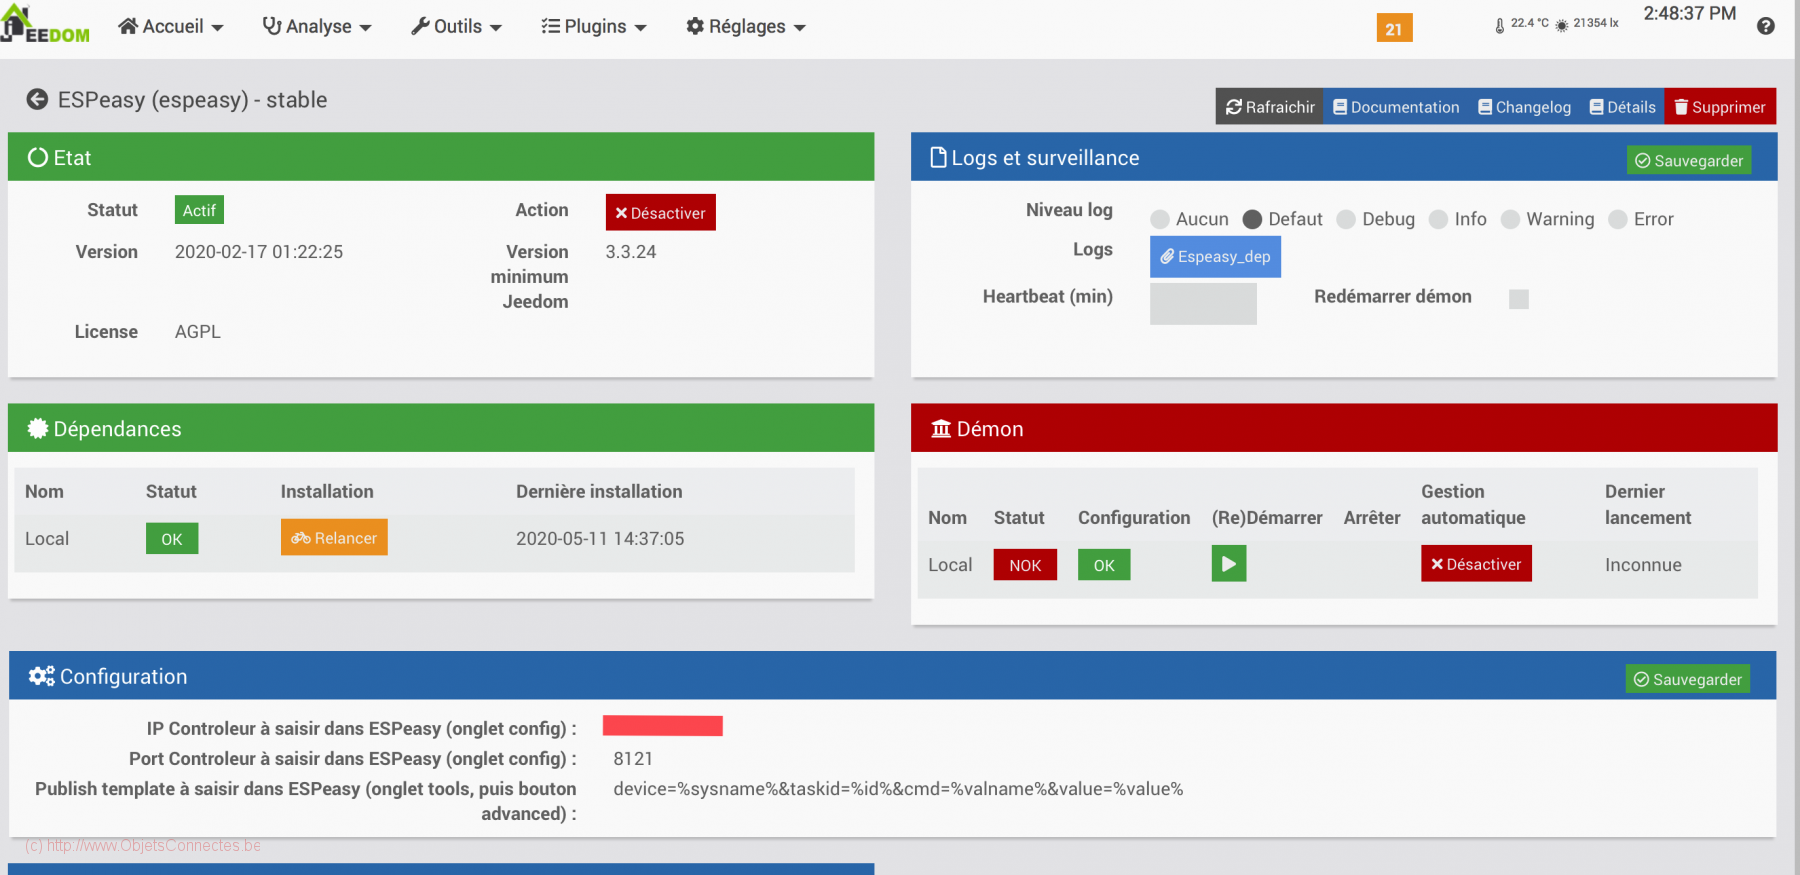
Task: Open the Outils menu
Action: [457, 27]
